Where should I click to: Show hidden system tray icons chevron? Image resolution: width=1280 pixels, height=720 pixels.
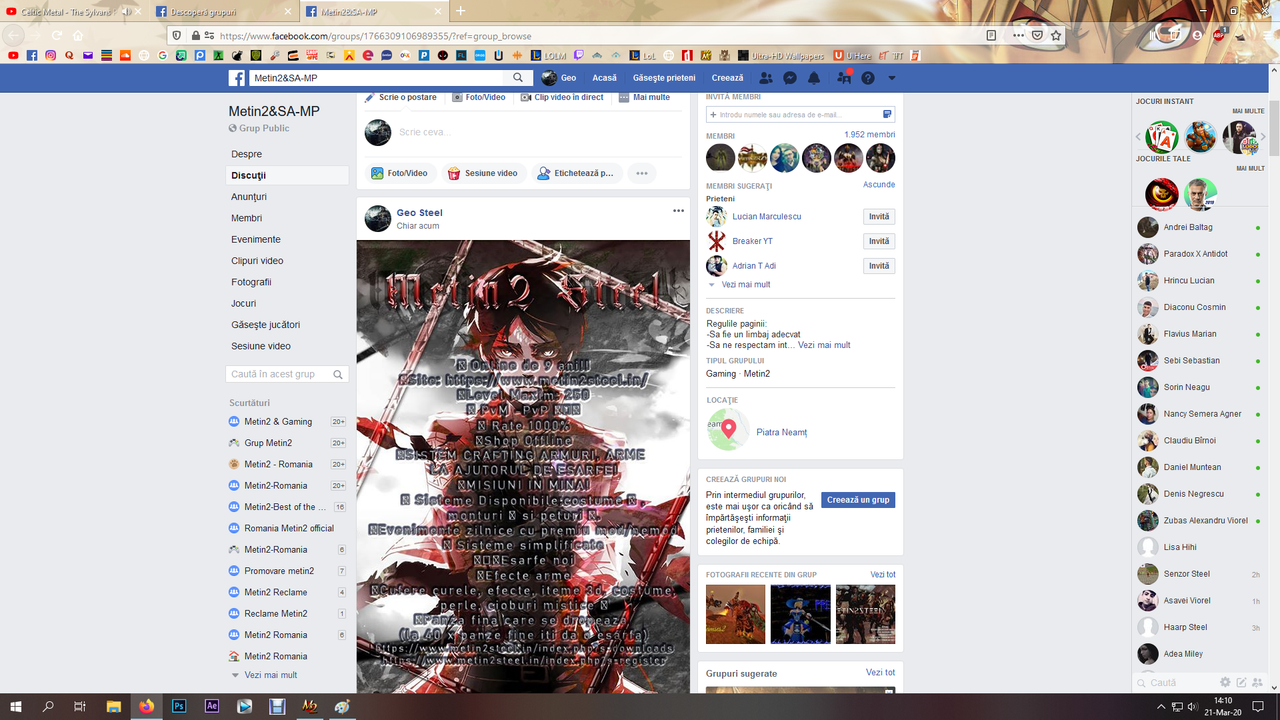(1161, 706)
